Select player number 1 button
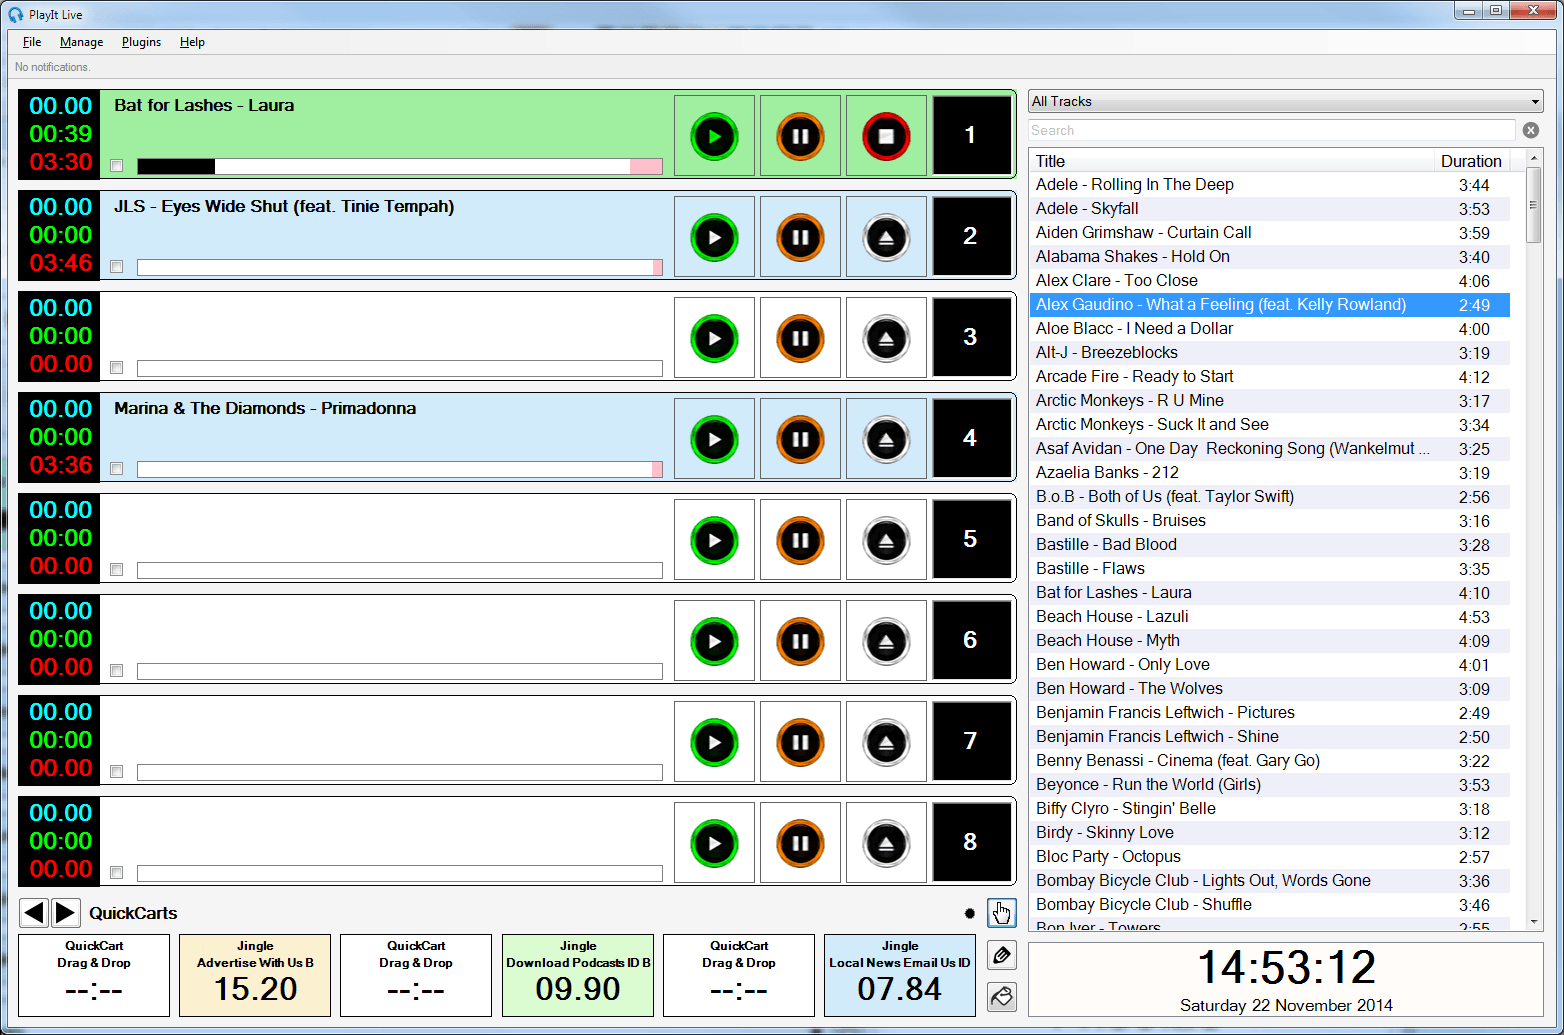This screenshot has width=1564, height=1035. click(x=971, y=136)
